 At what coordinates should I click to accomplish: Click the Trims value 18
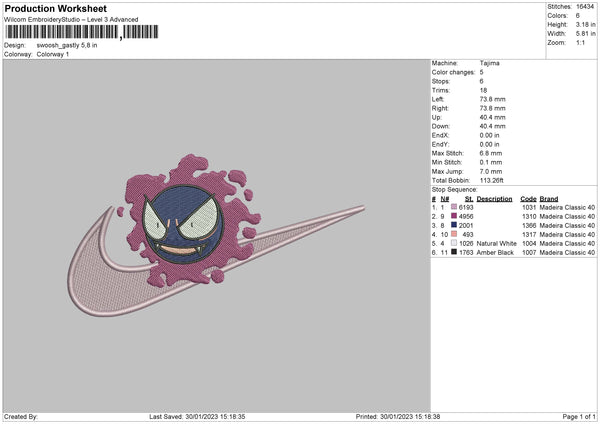point(483,90)
